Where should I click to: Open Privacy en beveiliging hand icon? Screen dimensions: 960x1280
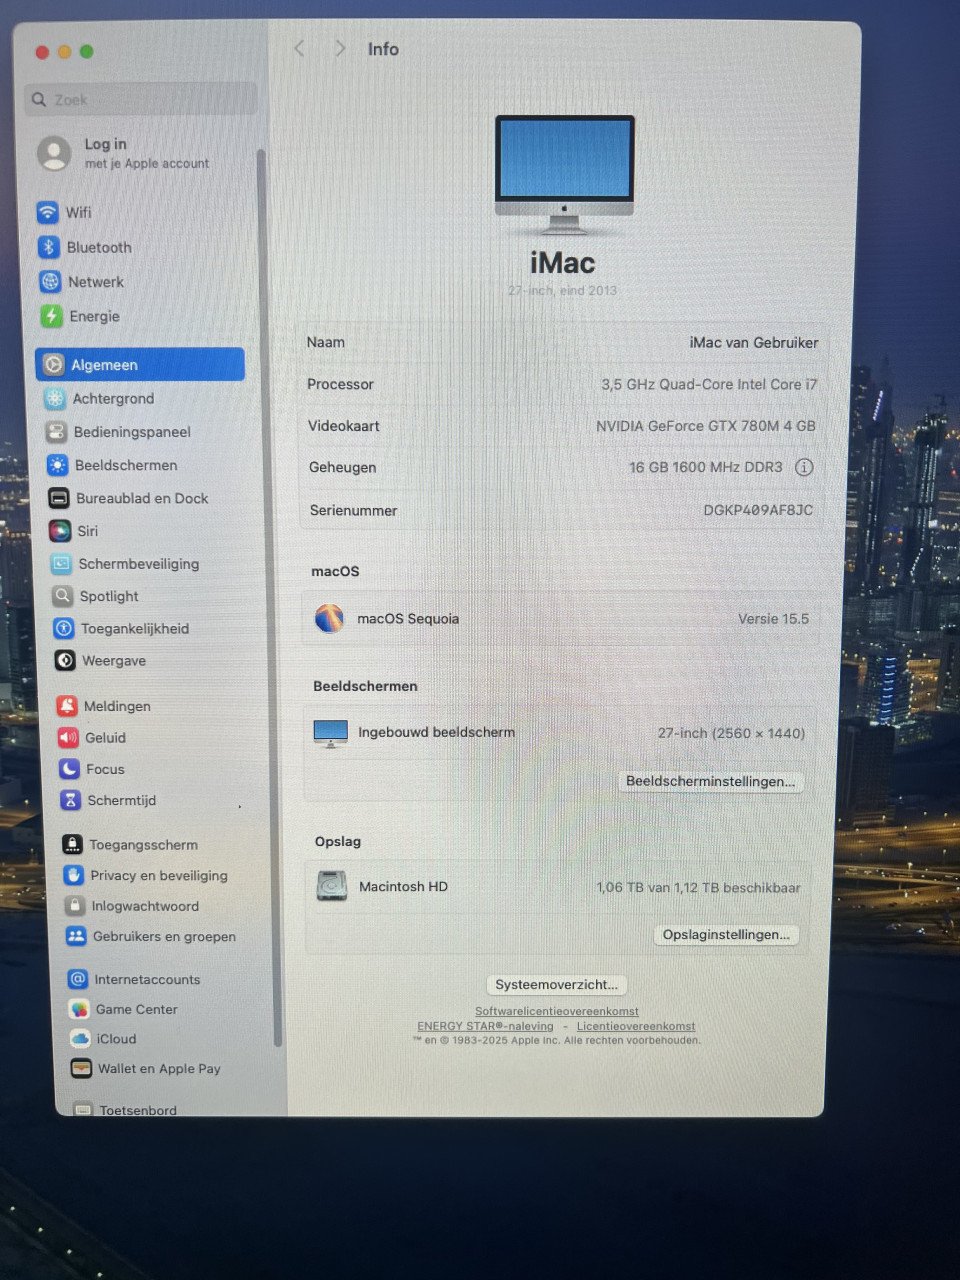[x=73, y=875]
